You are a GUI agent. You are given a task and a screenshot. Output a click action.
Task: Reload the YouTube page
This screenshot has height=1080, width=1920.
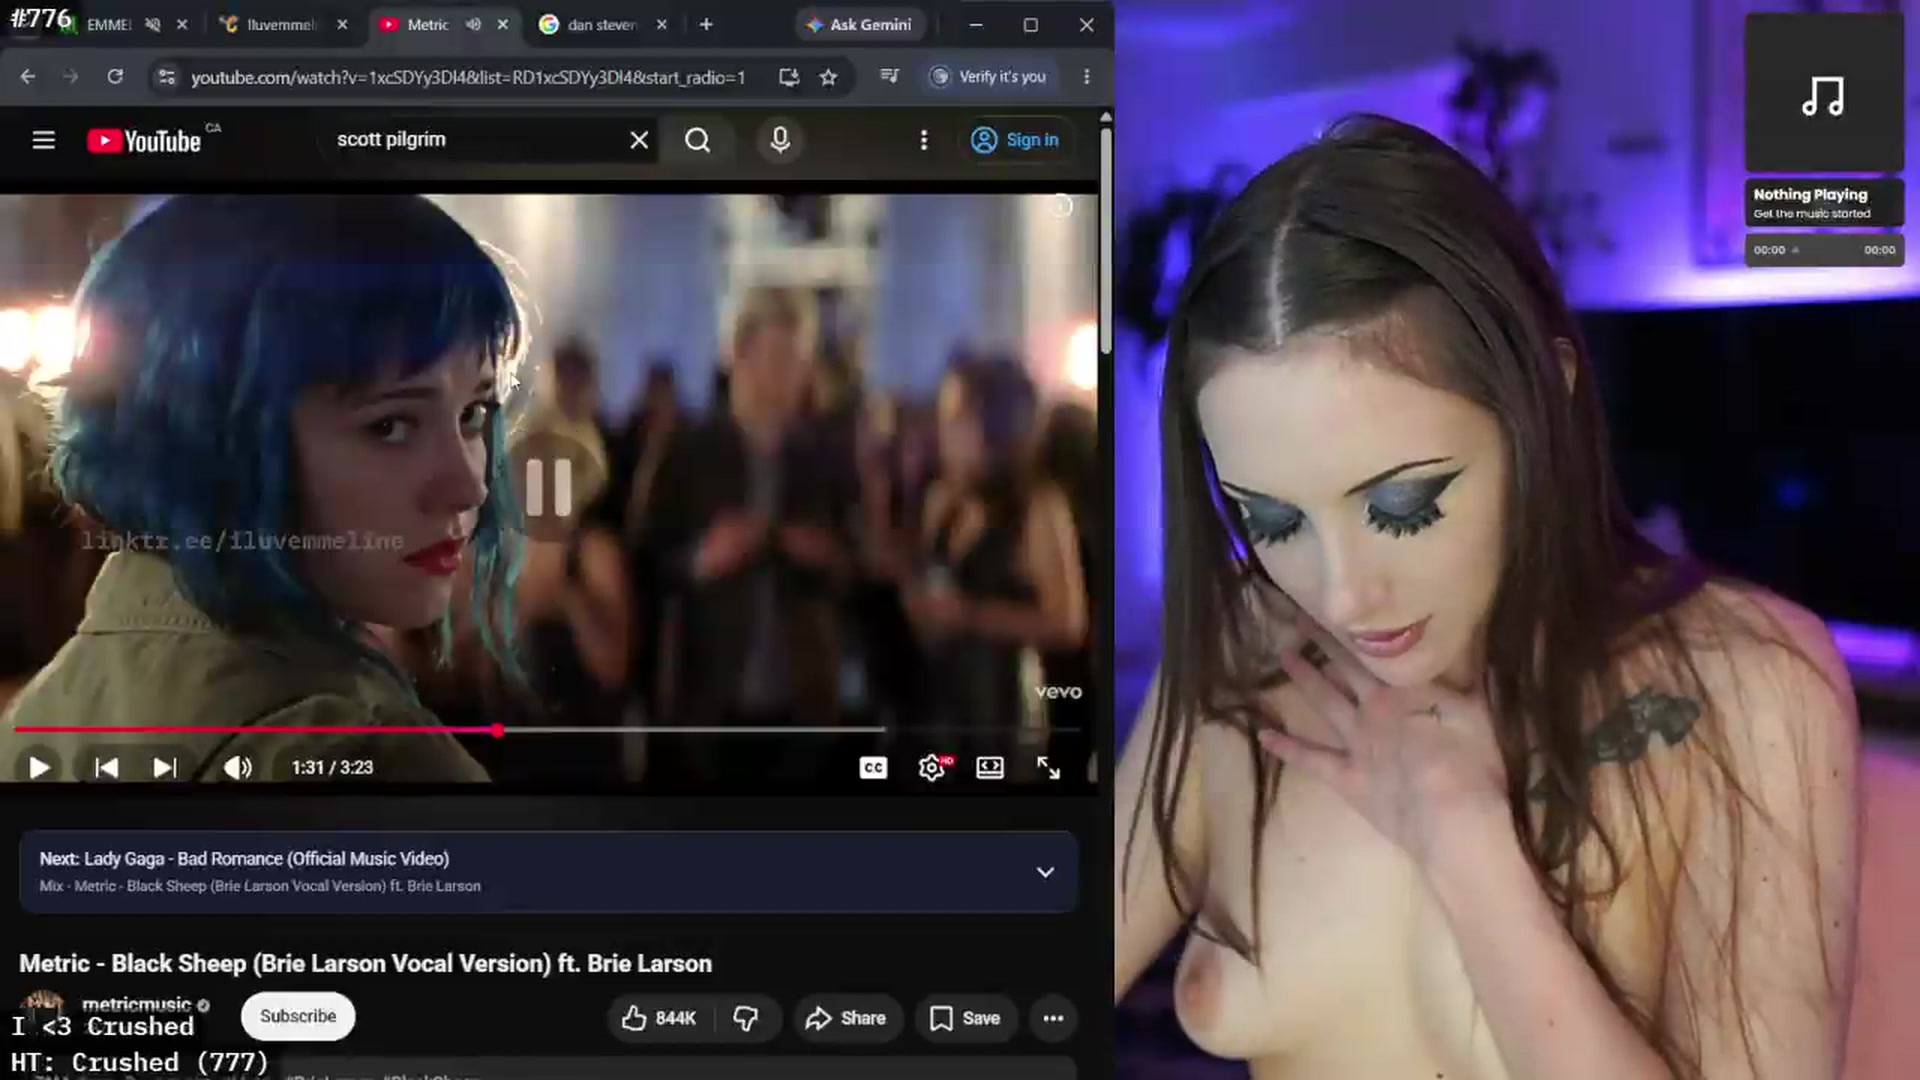(115, 77)
